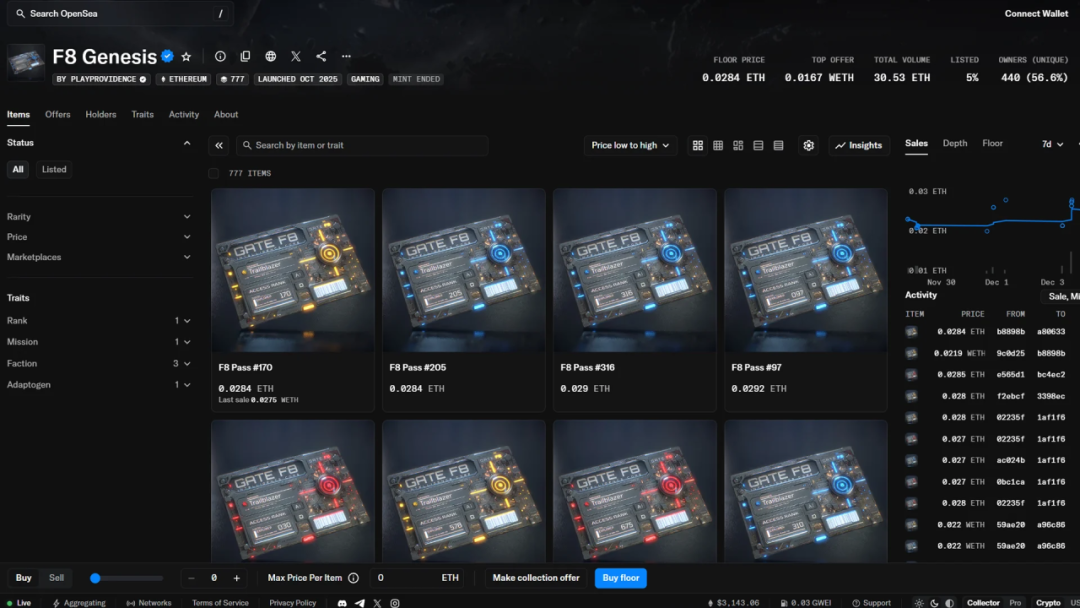Switch chart to Floor tab
The height and width of the screenshot is (608, 1080).
pos(993,143)
